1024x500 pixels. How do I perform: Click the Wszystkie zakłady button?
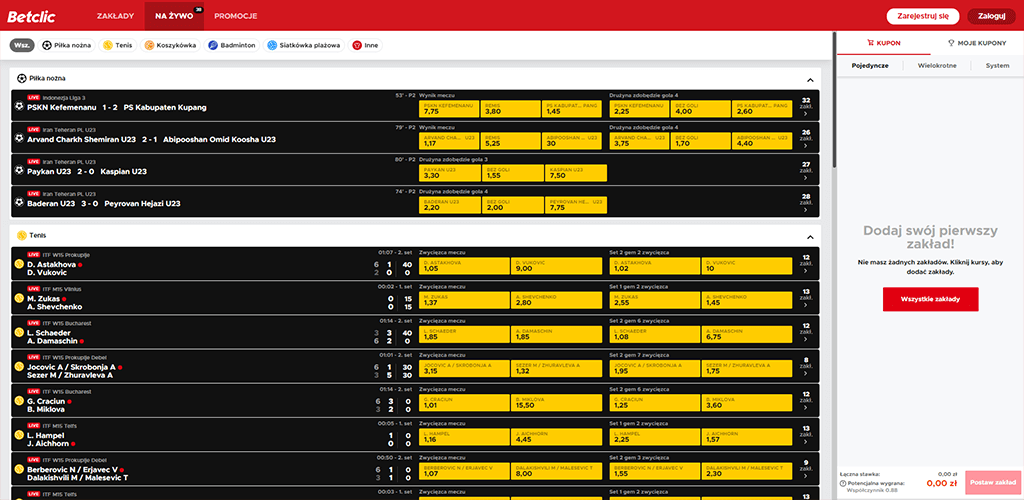pos(931,299)
